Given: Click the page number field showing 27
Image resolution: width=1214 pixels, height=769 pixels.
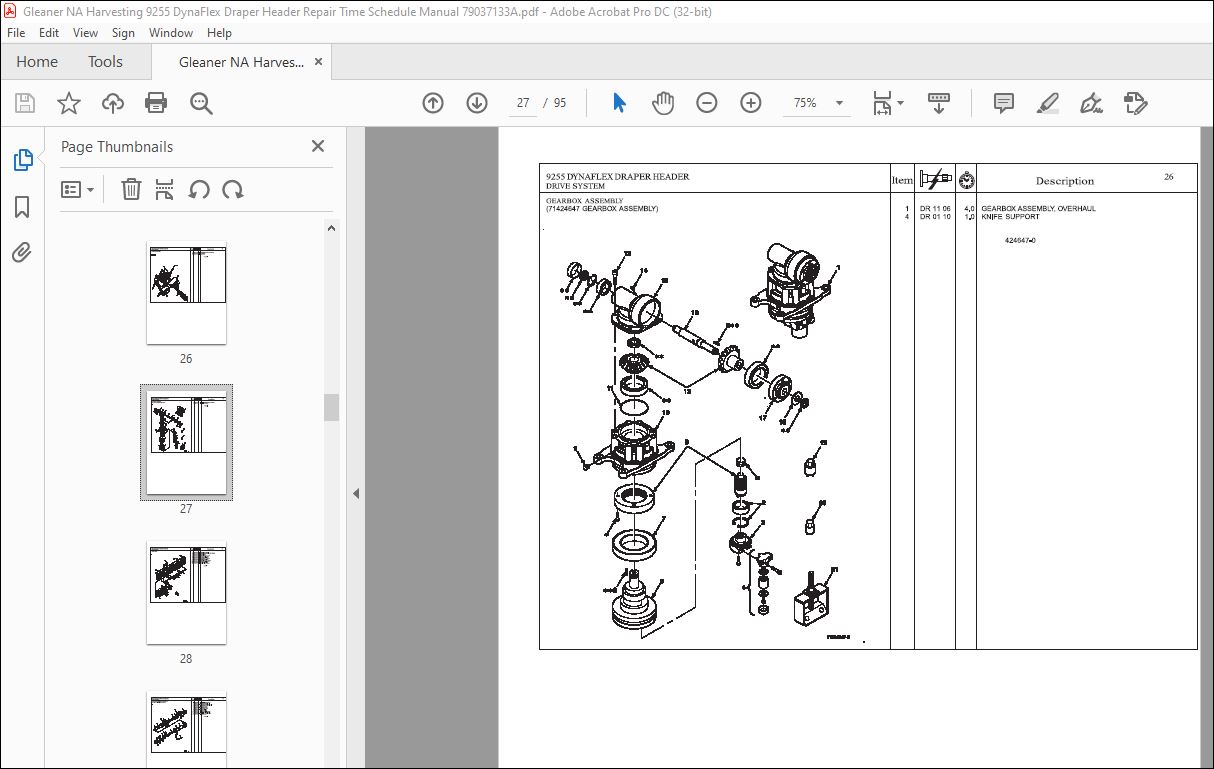Looking at the screenshot, I should [523, 103].
